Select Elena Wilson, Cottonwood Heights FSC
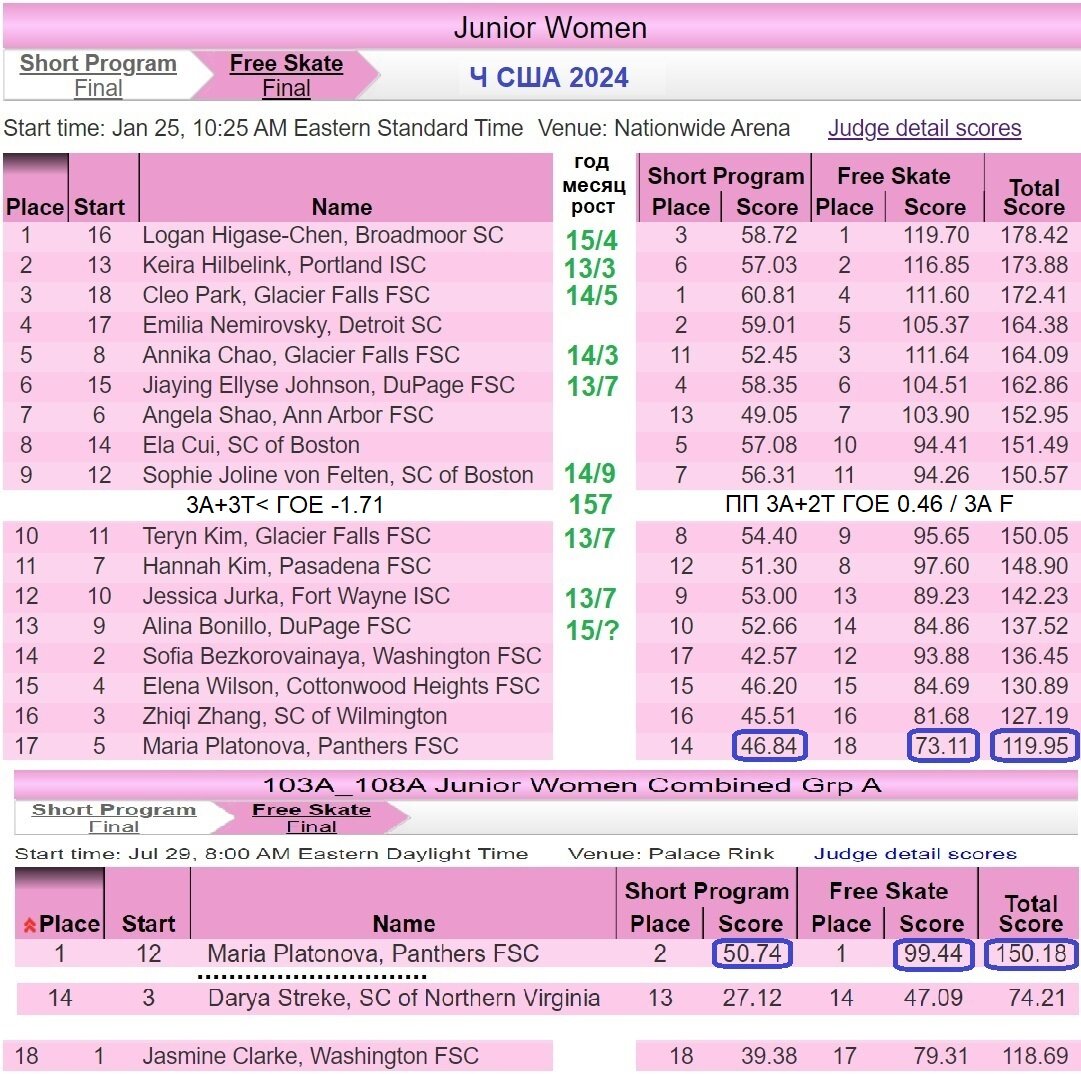Screen dimensions: 1081x1074 coord(341,686)
